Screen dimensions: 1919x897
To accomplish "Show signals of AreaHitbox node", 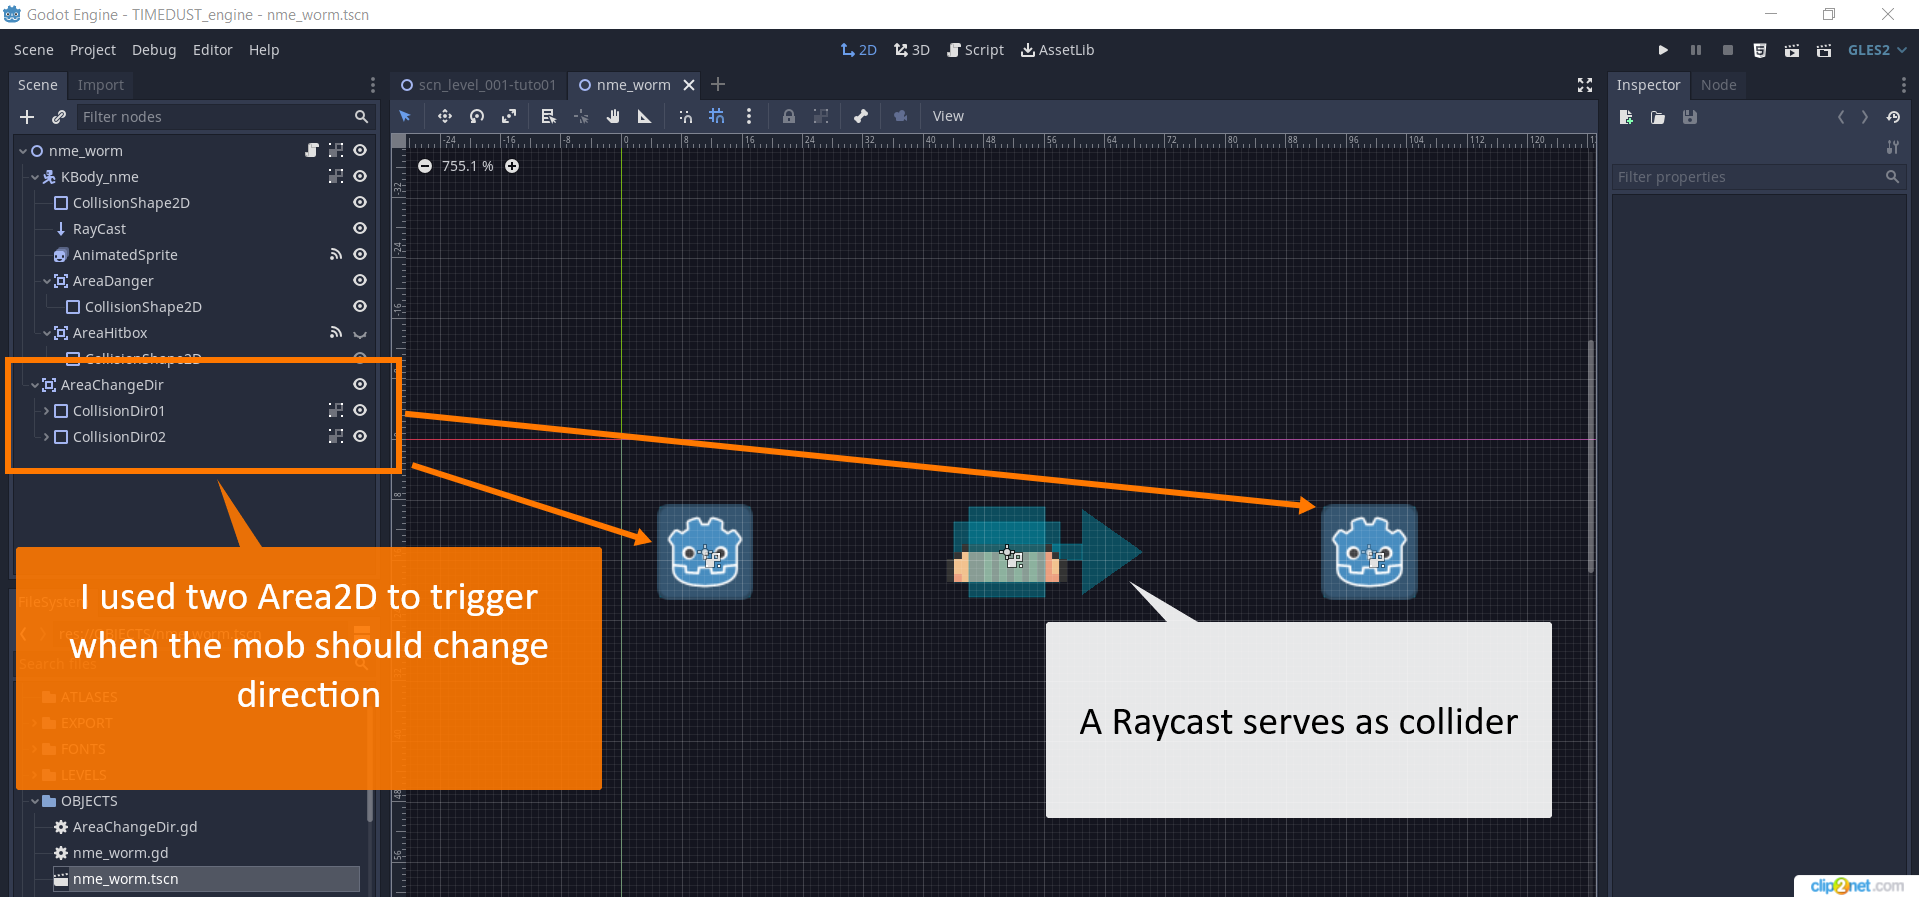I will [x=336, y=332].
